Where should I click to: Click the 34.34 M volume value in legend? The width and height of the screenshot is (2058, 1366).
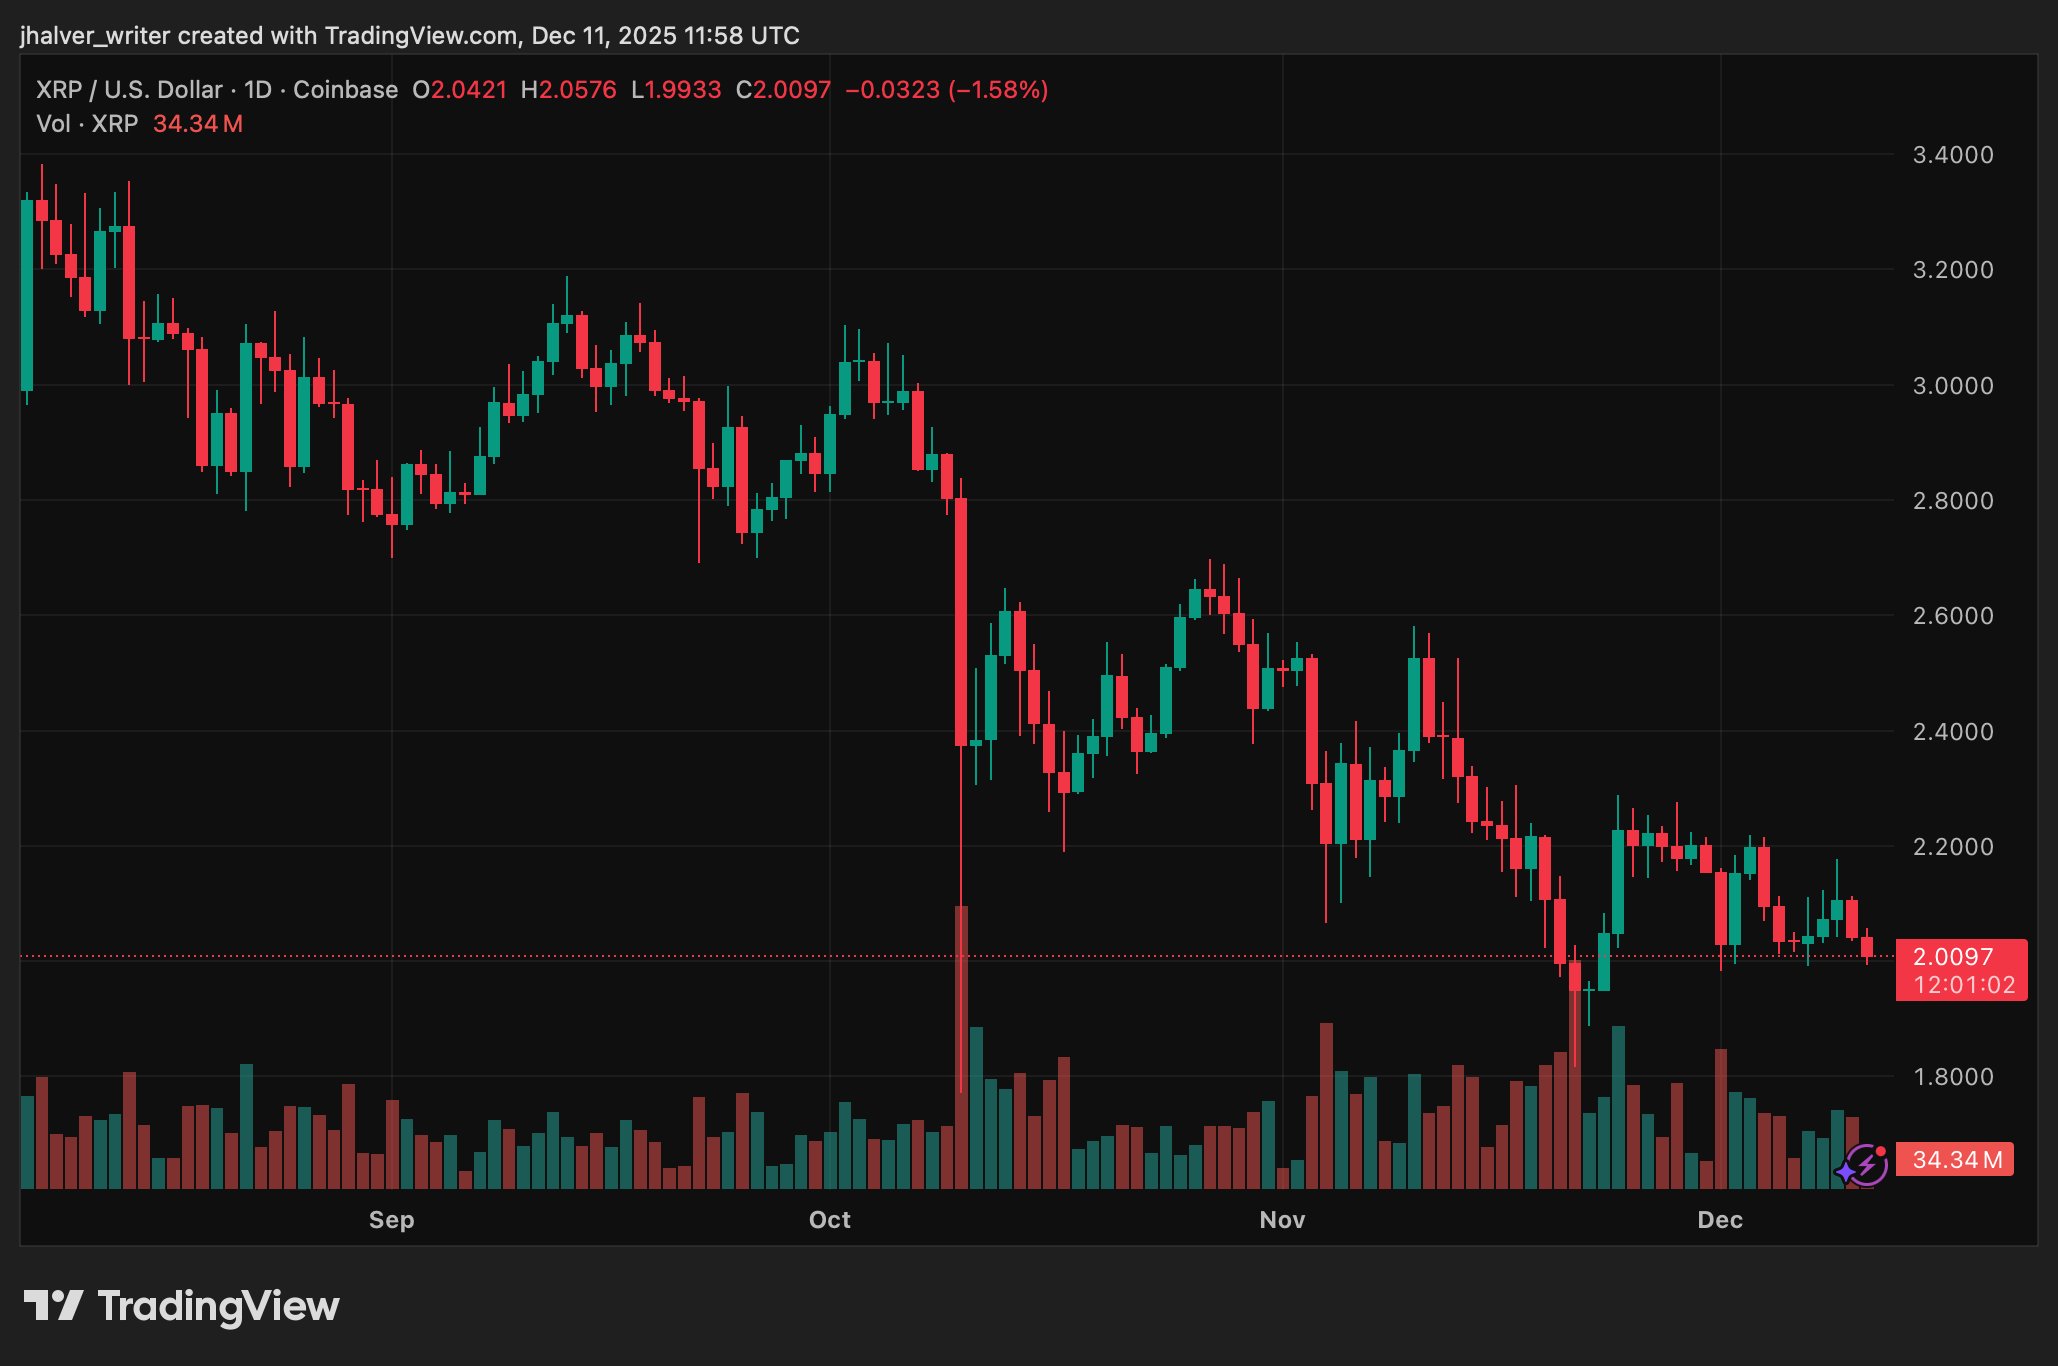tap(198, 124)
